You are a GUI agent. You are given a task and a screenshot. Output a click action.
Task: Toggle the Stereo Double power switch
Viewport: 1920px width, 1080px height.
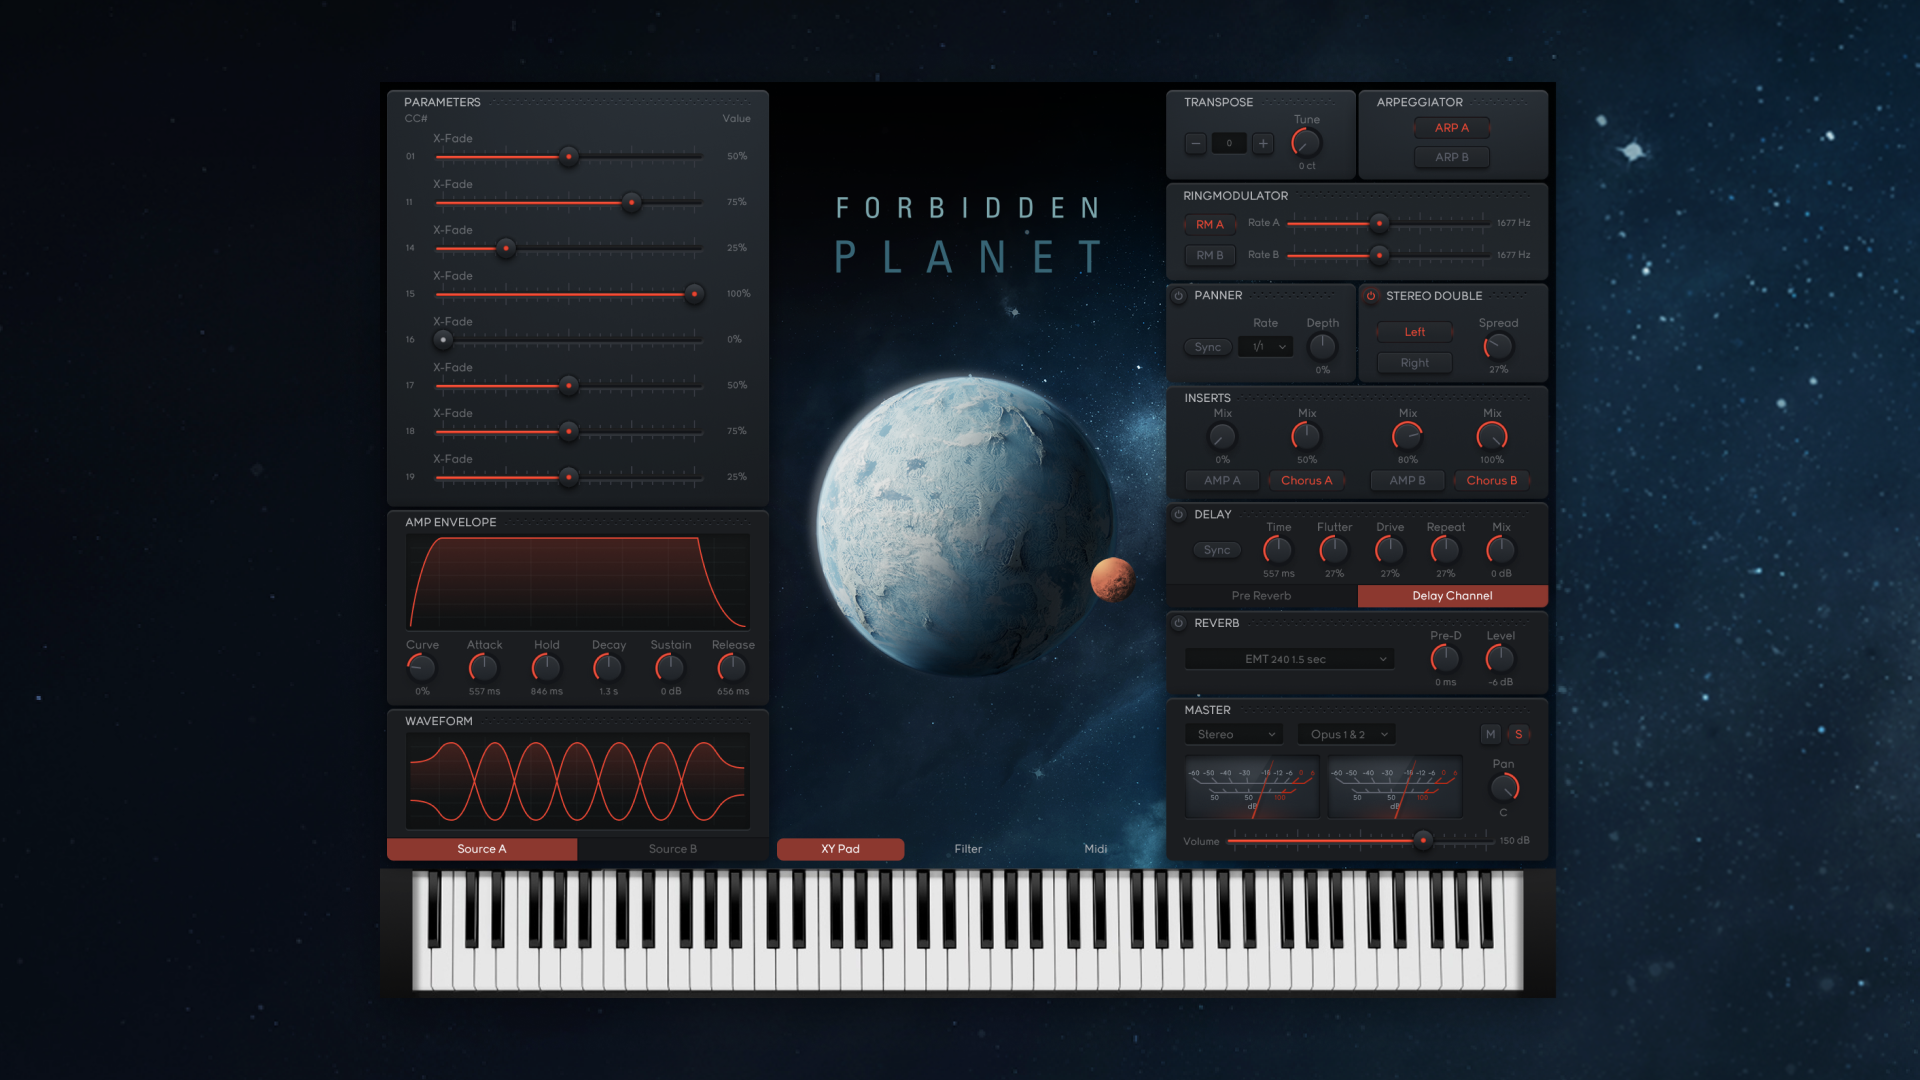(x=1369, y=295)
